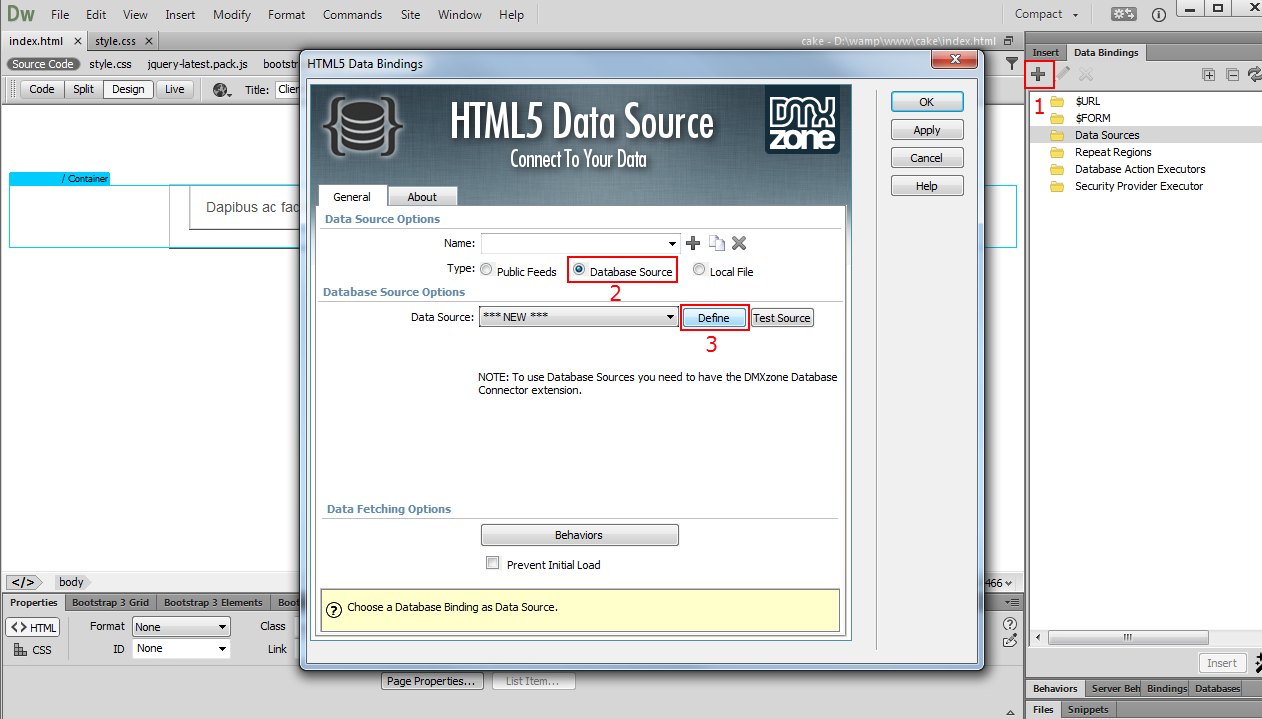This screenshot has height=719, width=1262.
Task: Click the $URL folder icon
Action: pyautogui.click(x=1057, y=101)
